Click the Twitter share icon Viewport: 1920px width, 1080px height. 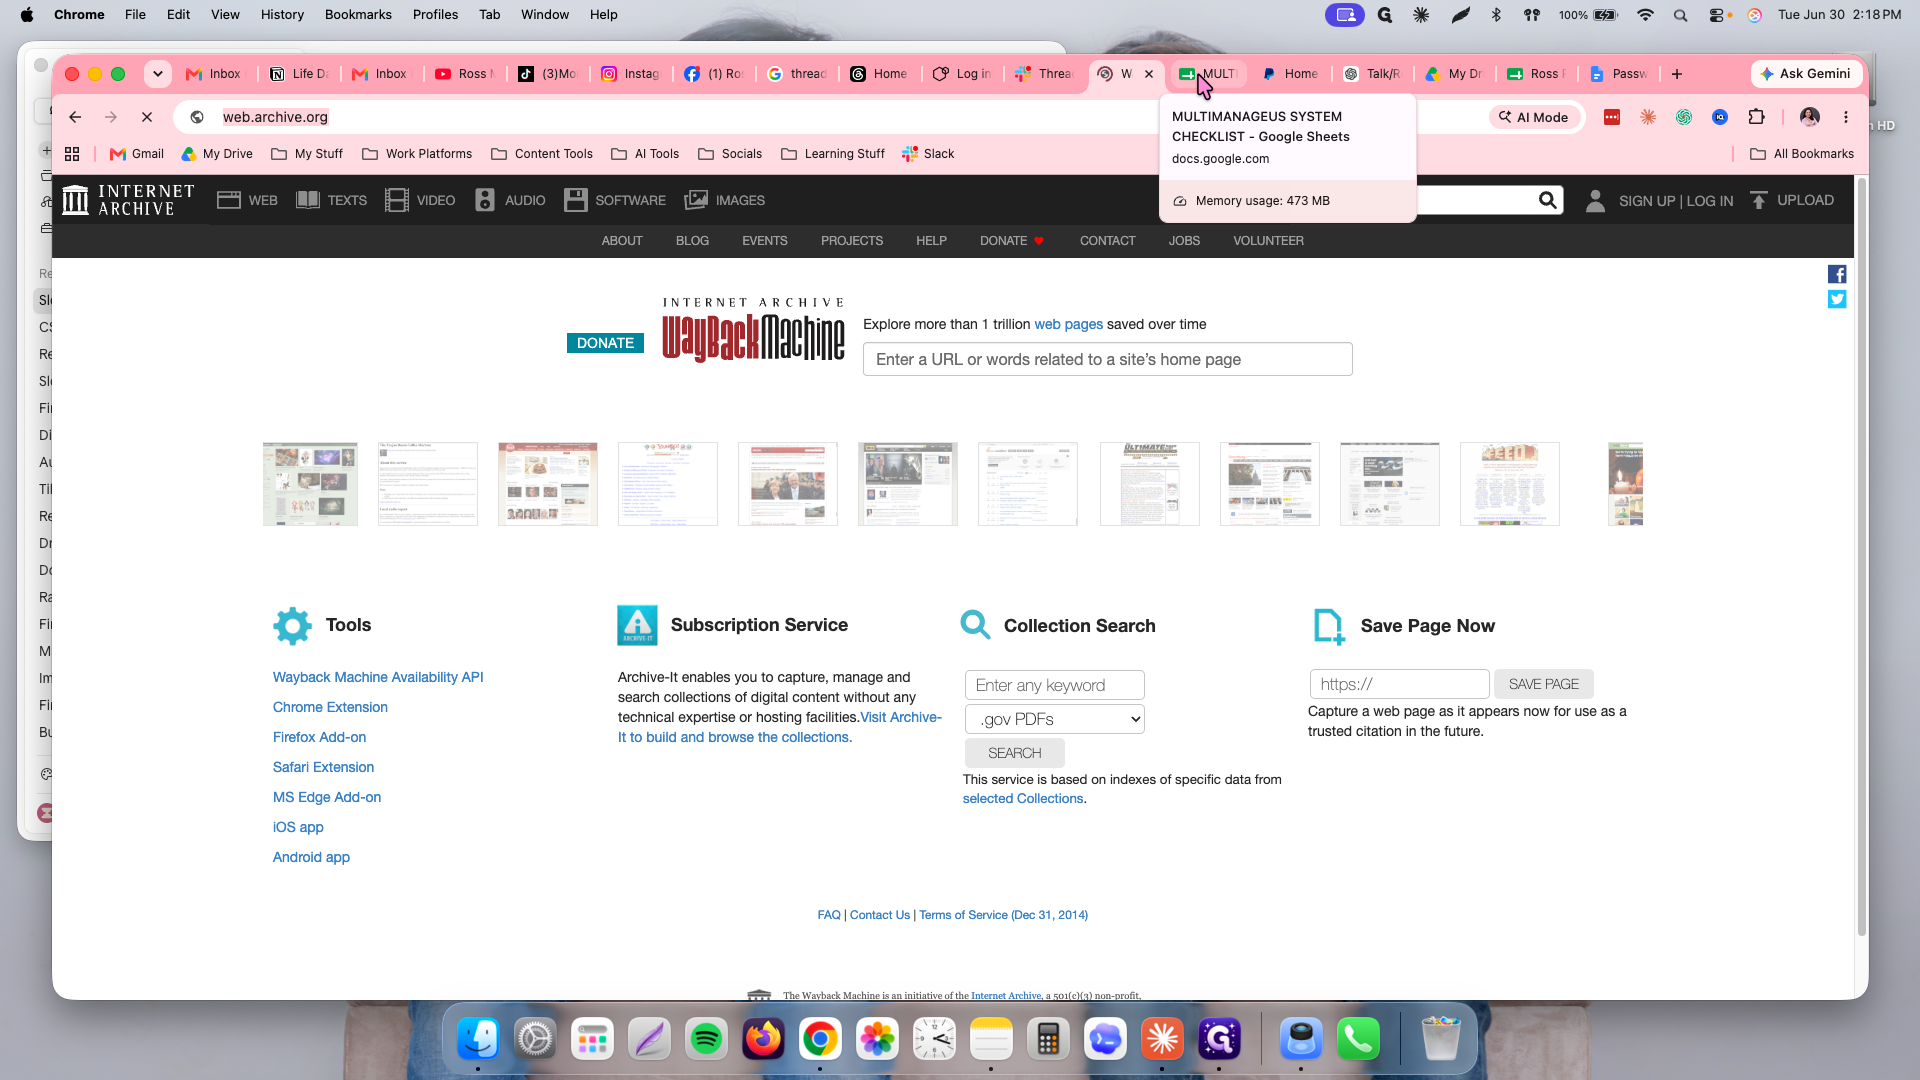(x=1837, y=299)
